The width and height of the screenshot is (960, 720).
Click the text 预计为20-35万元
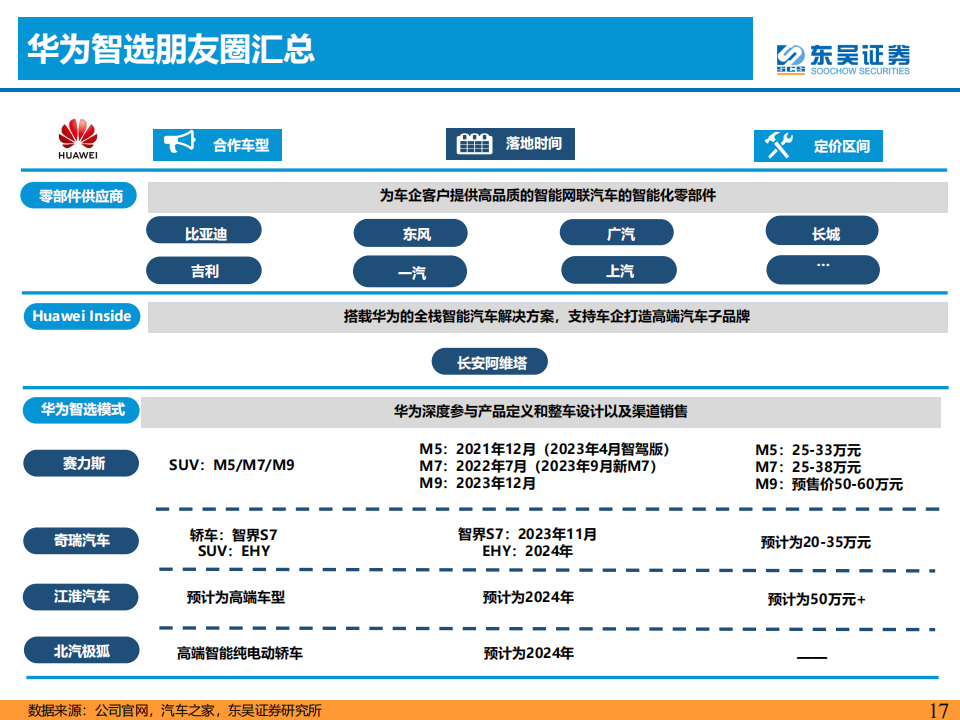click(x=816, y=542)
